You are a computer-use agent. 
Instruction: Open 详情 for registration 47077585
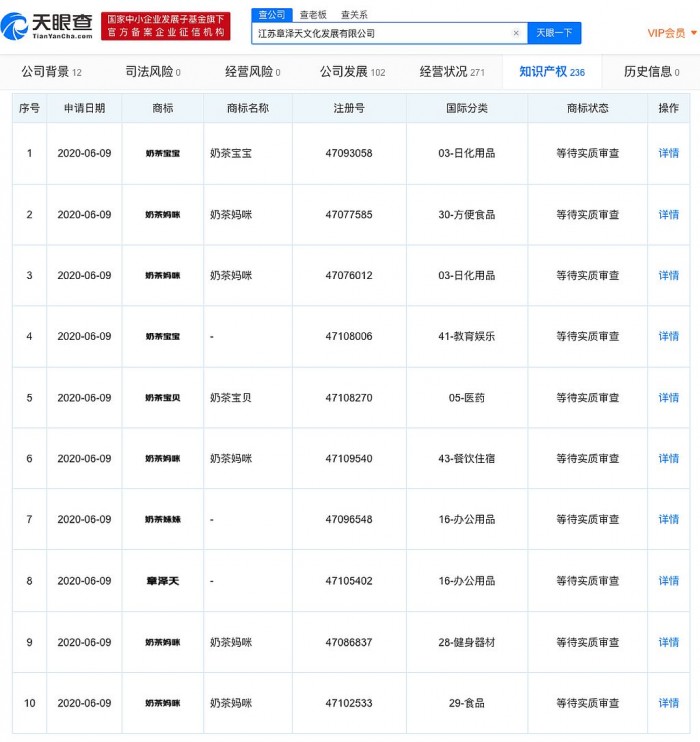coord(668,215)
